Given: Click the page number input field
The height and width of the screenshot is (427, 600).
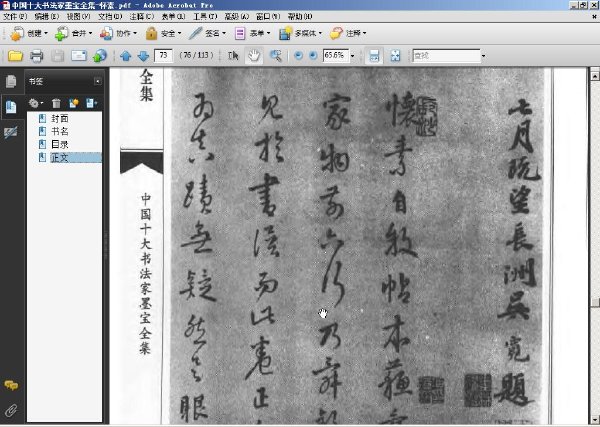Looking at the screenshot, I should (163, 55).
